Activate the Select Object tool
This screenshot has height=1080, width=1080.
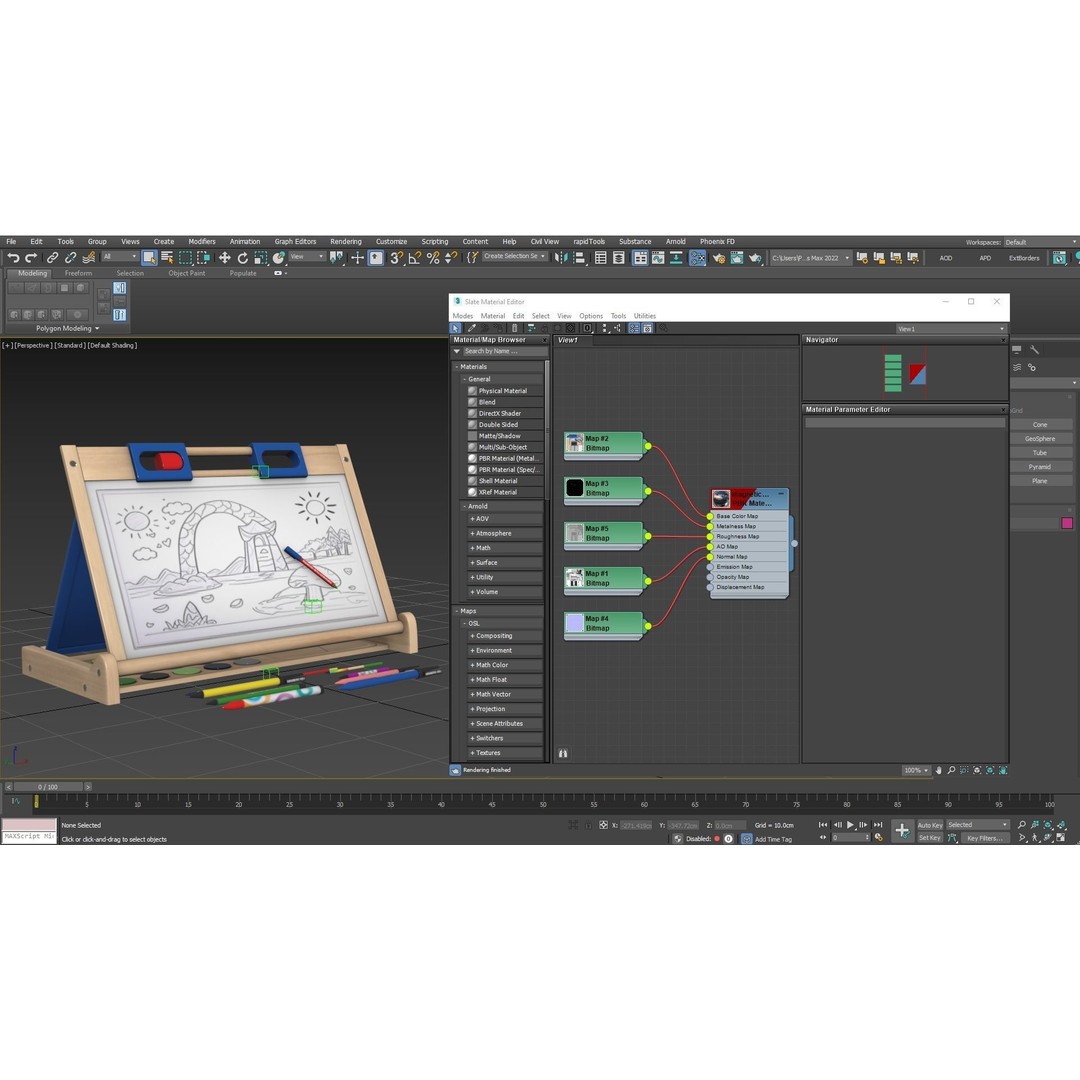tap(149, 258)
